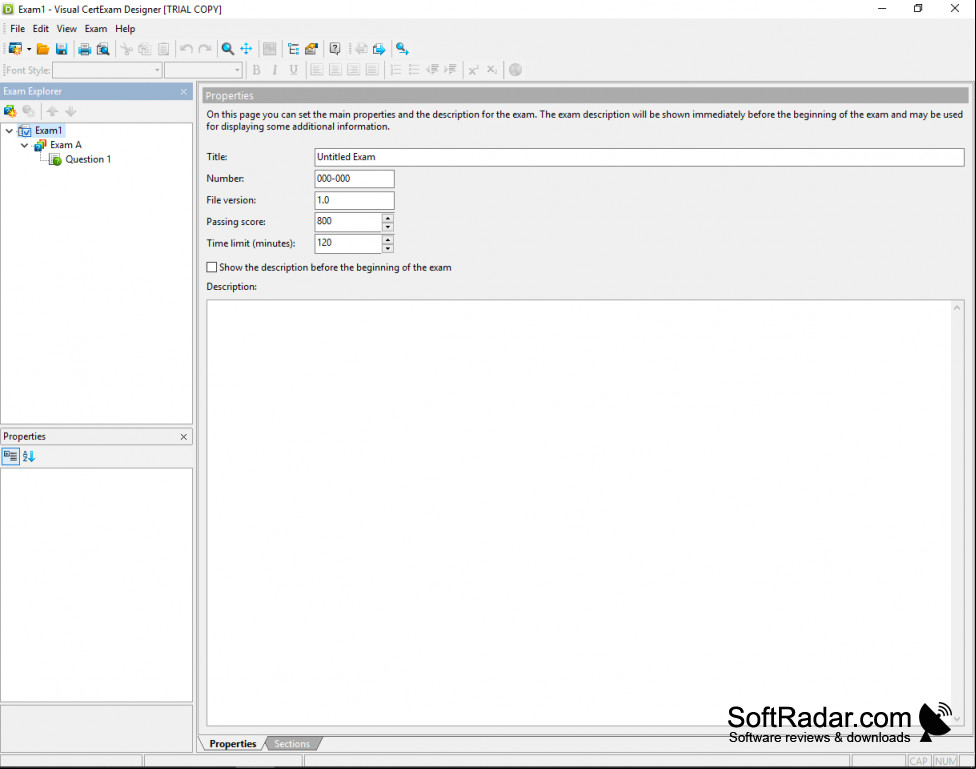Screen dimensions: 976x769
Task: Click the blue four-arrow move icon
Action: 246,49
